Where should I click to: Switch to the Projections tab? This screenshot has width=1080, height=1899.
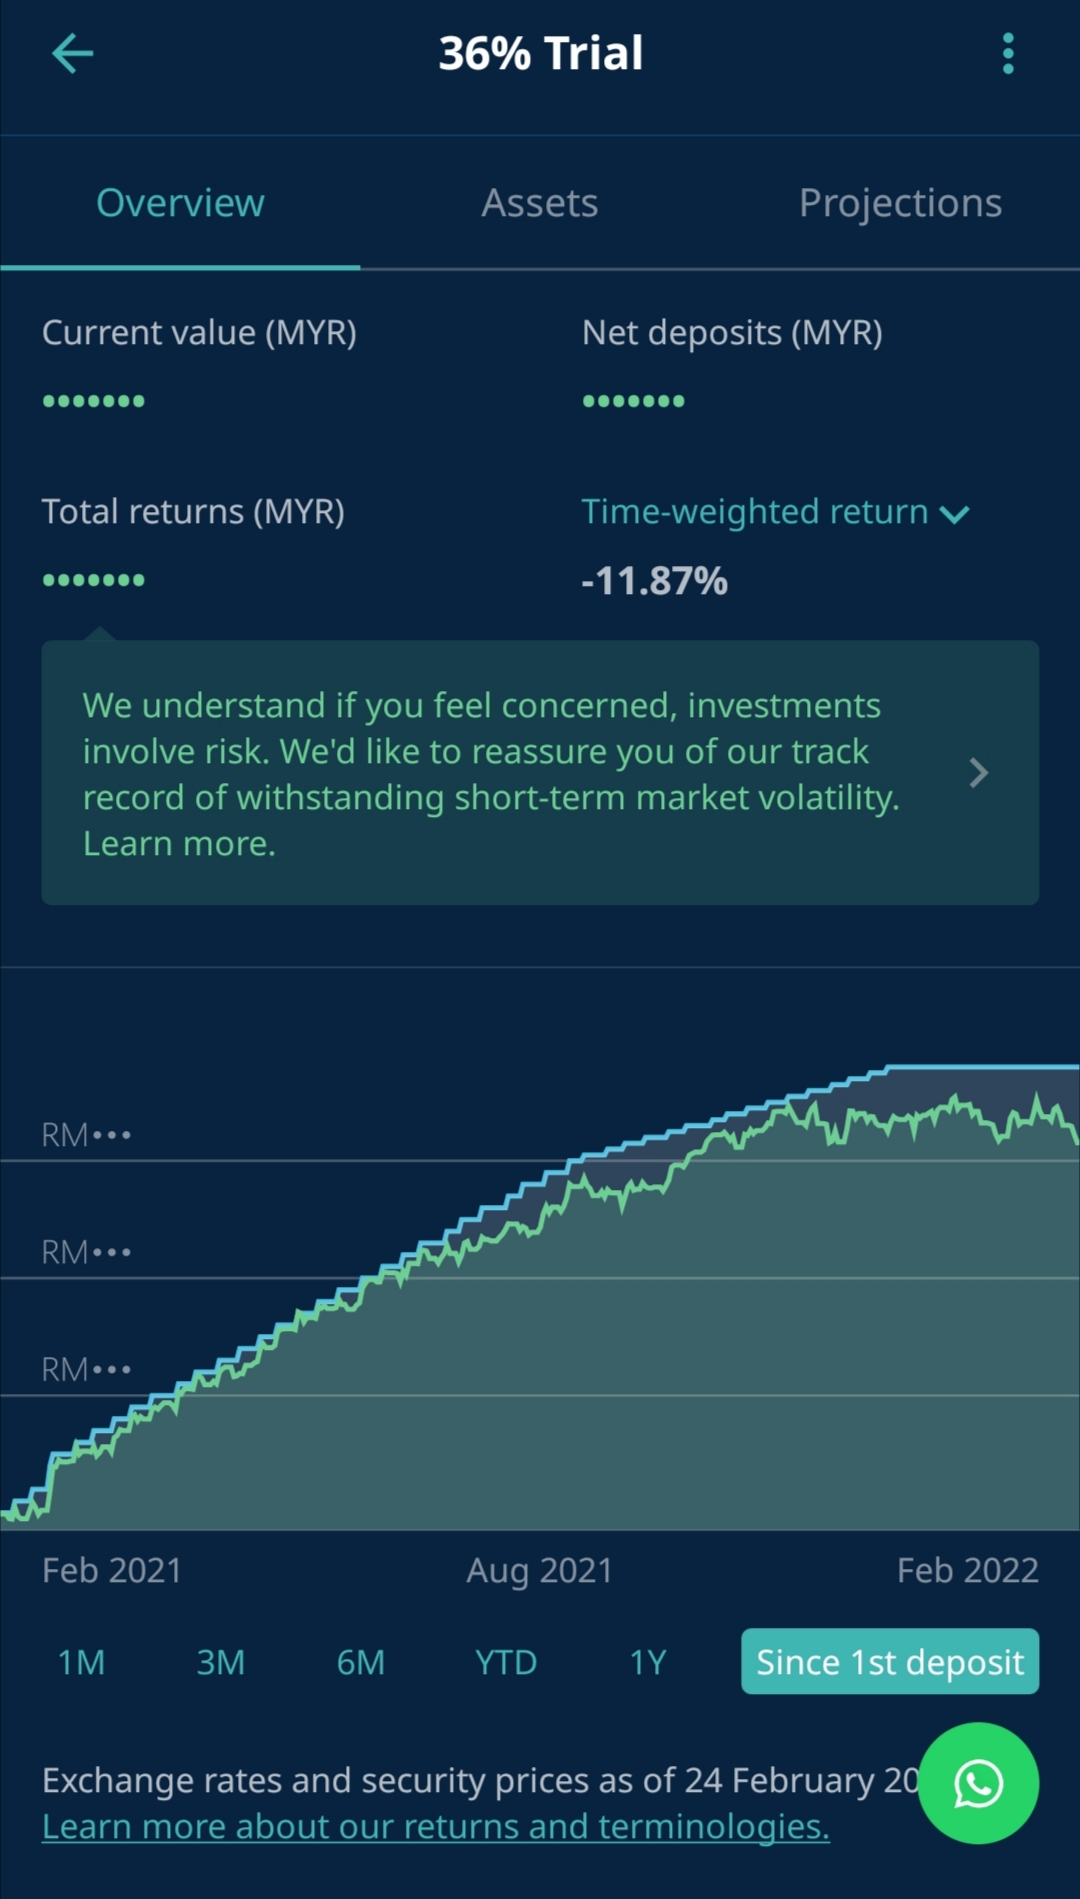[x=900, y=203]
